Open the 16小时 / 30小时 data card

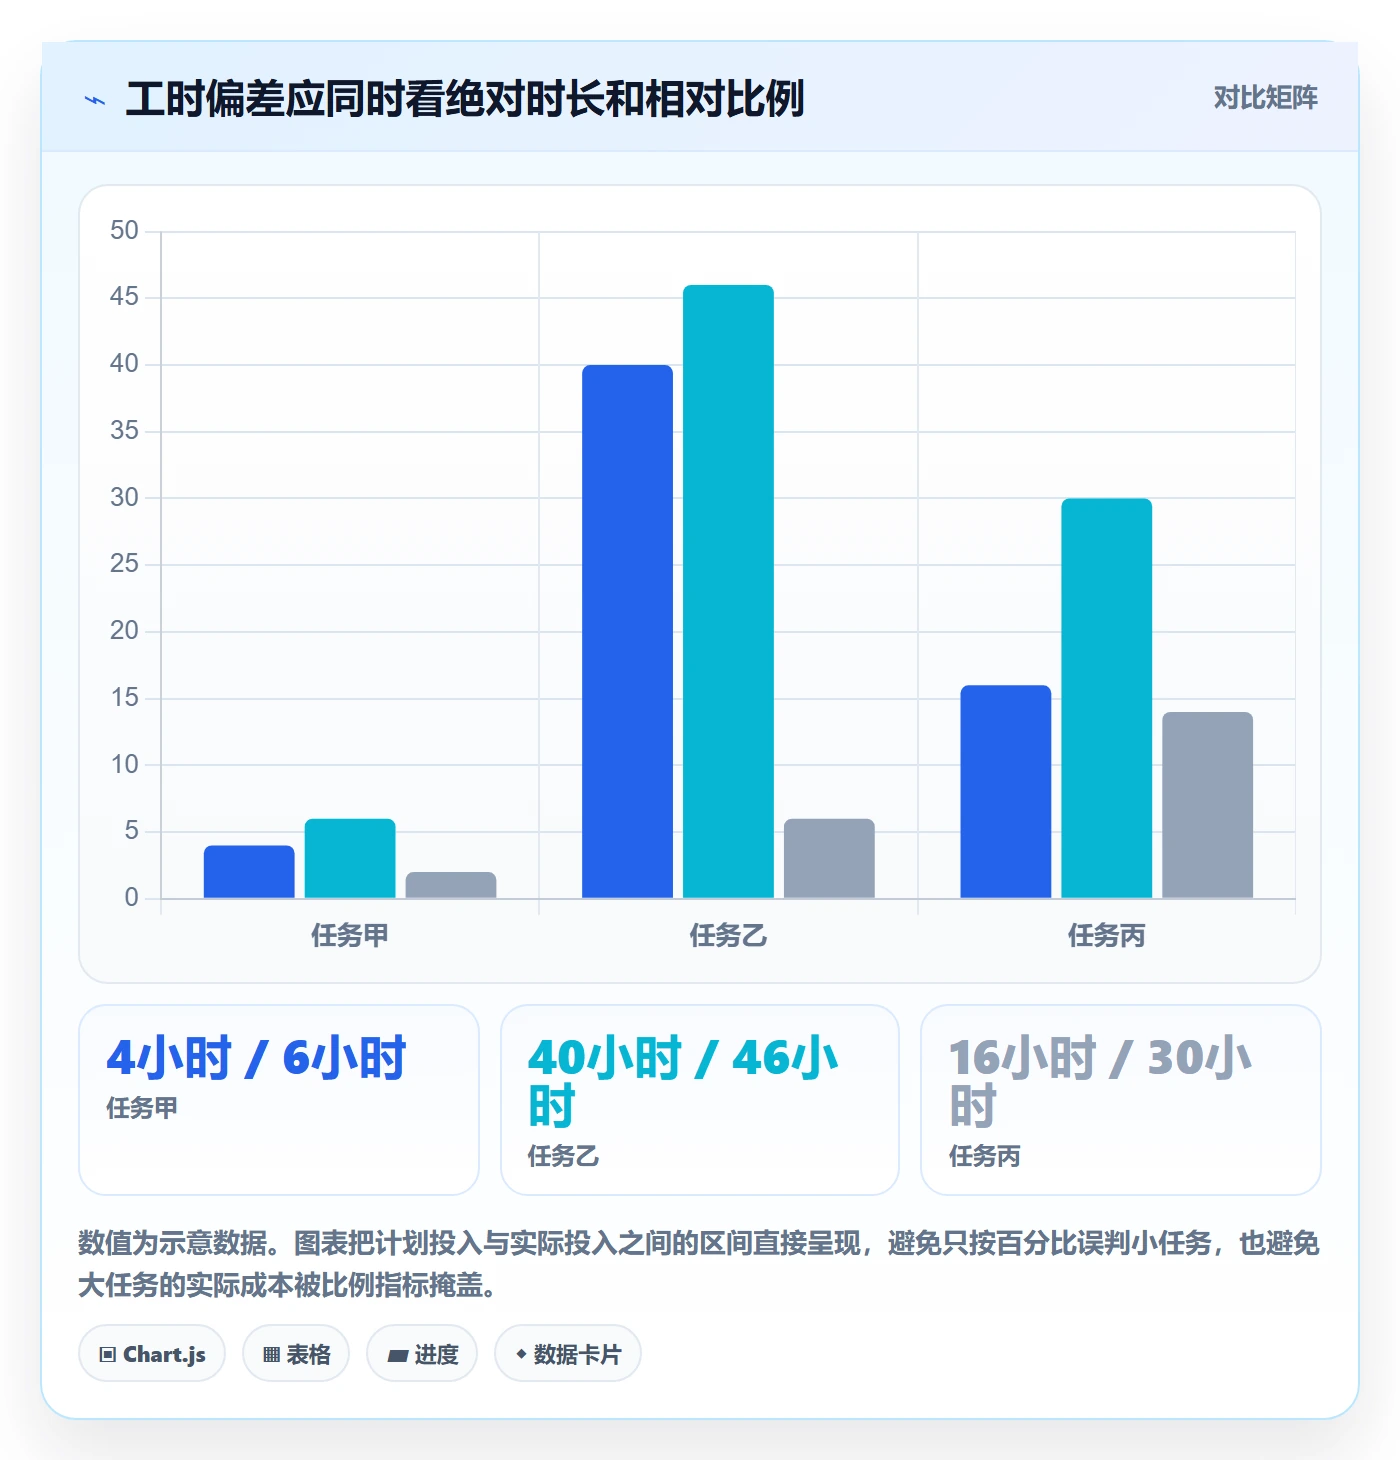(x=1121, y=1100)
